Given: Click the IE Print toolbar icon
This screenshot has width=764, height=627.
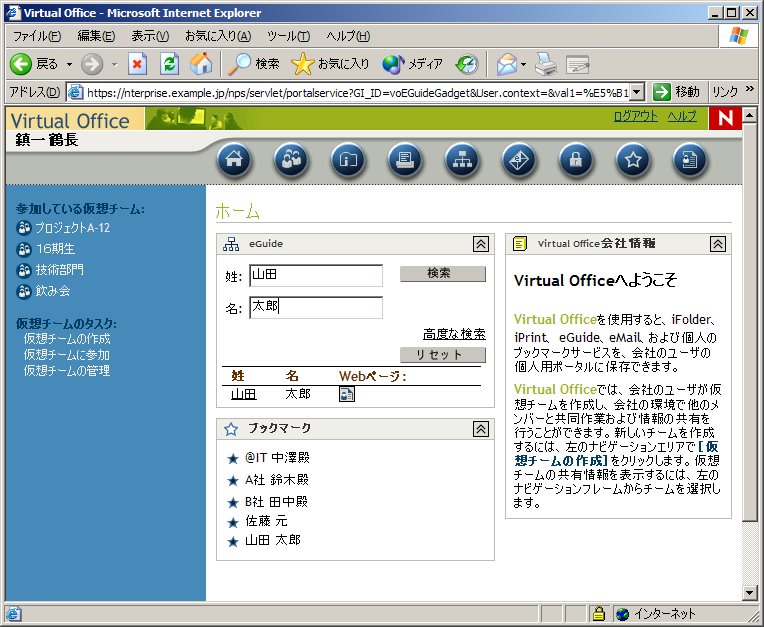Looking at the screenshot, I should 546,64.
